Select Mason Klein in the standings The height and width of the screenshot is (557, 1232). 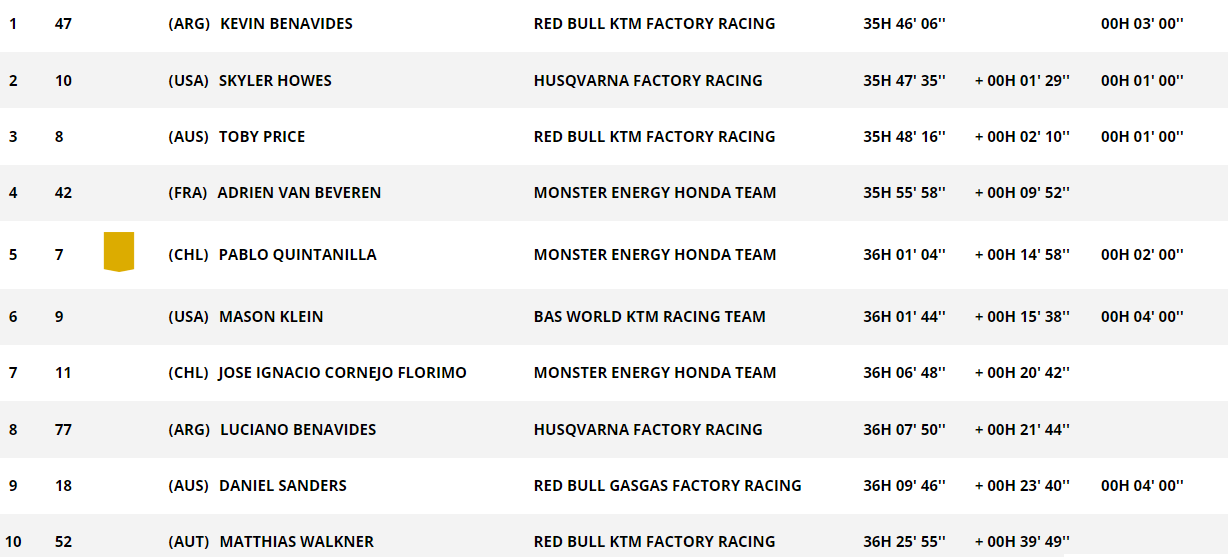[271, 316]
